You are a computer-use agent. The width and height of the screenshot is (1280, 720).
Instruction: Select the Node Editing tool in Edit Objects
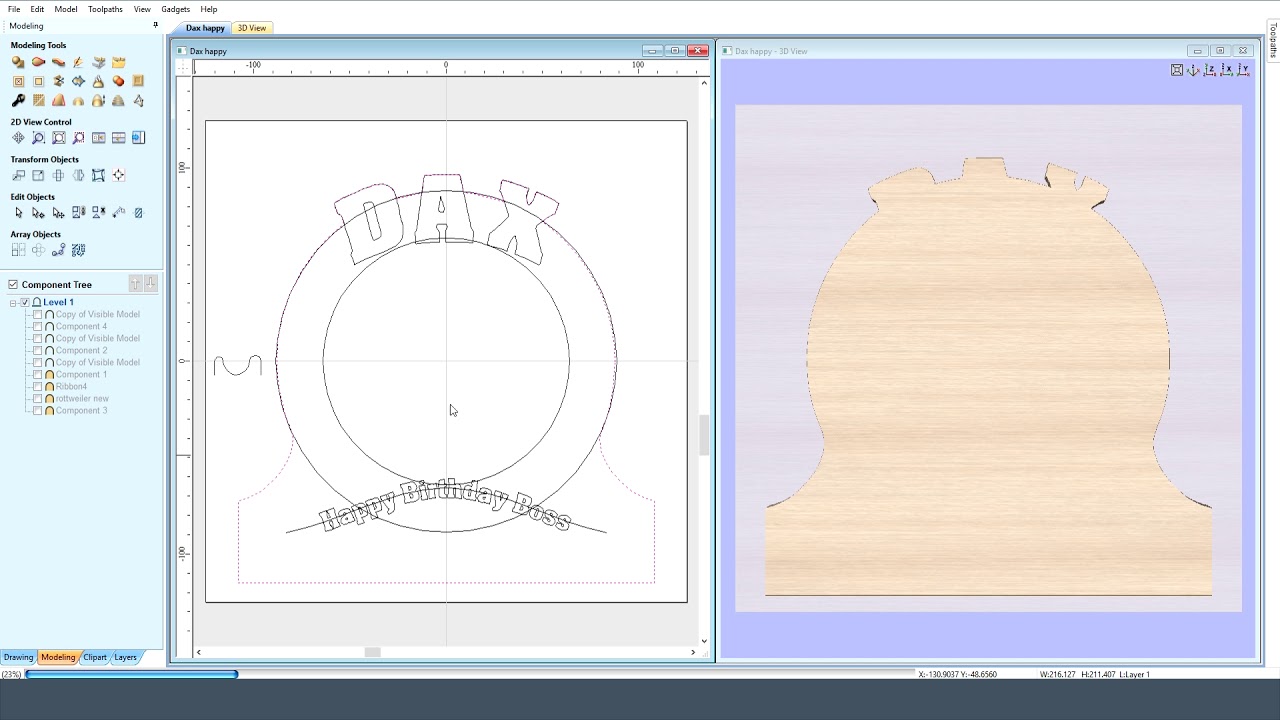[36, 212]
